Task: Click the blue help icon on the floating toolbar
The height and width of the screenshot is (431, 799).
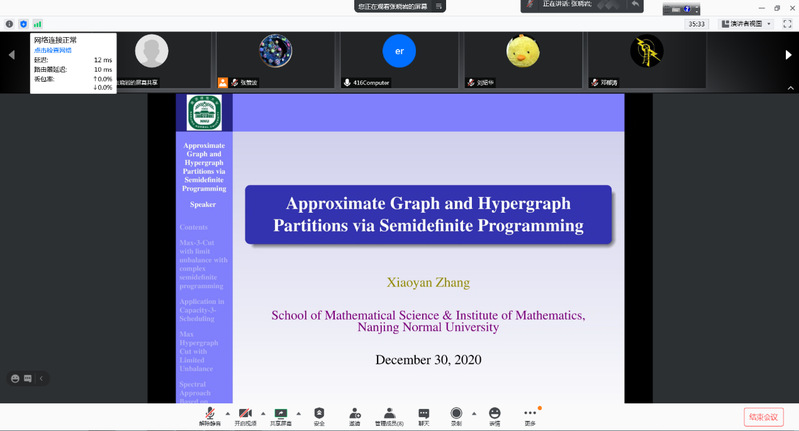Action: click(687, 9)
